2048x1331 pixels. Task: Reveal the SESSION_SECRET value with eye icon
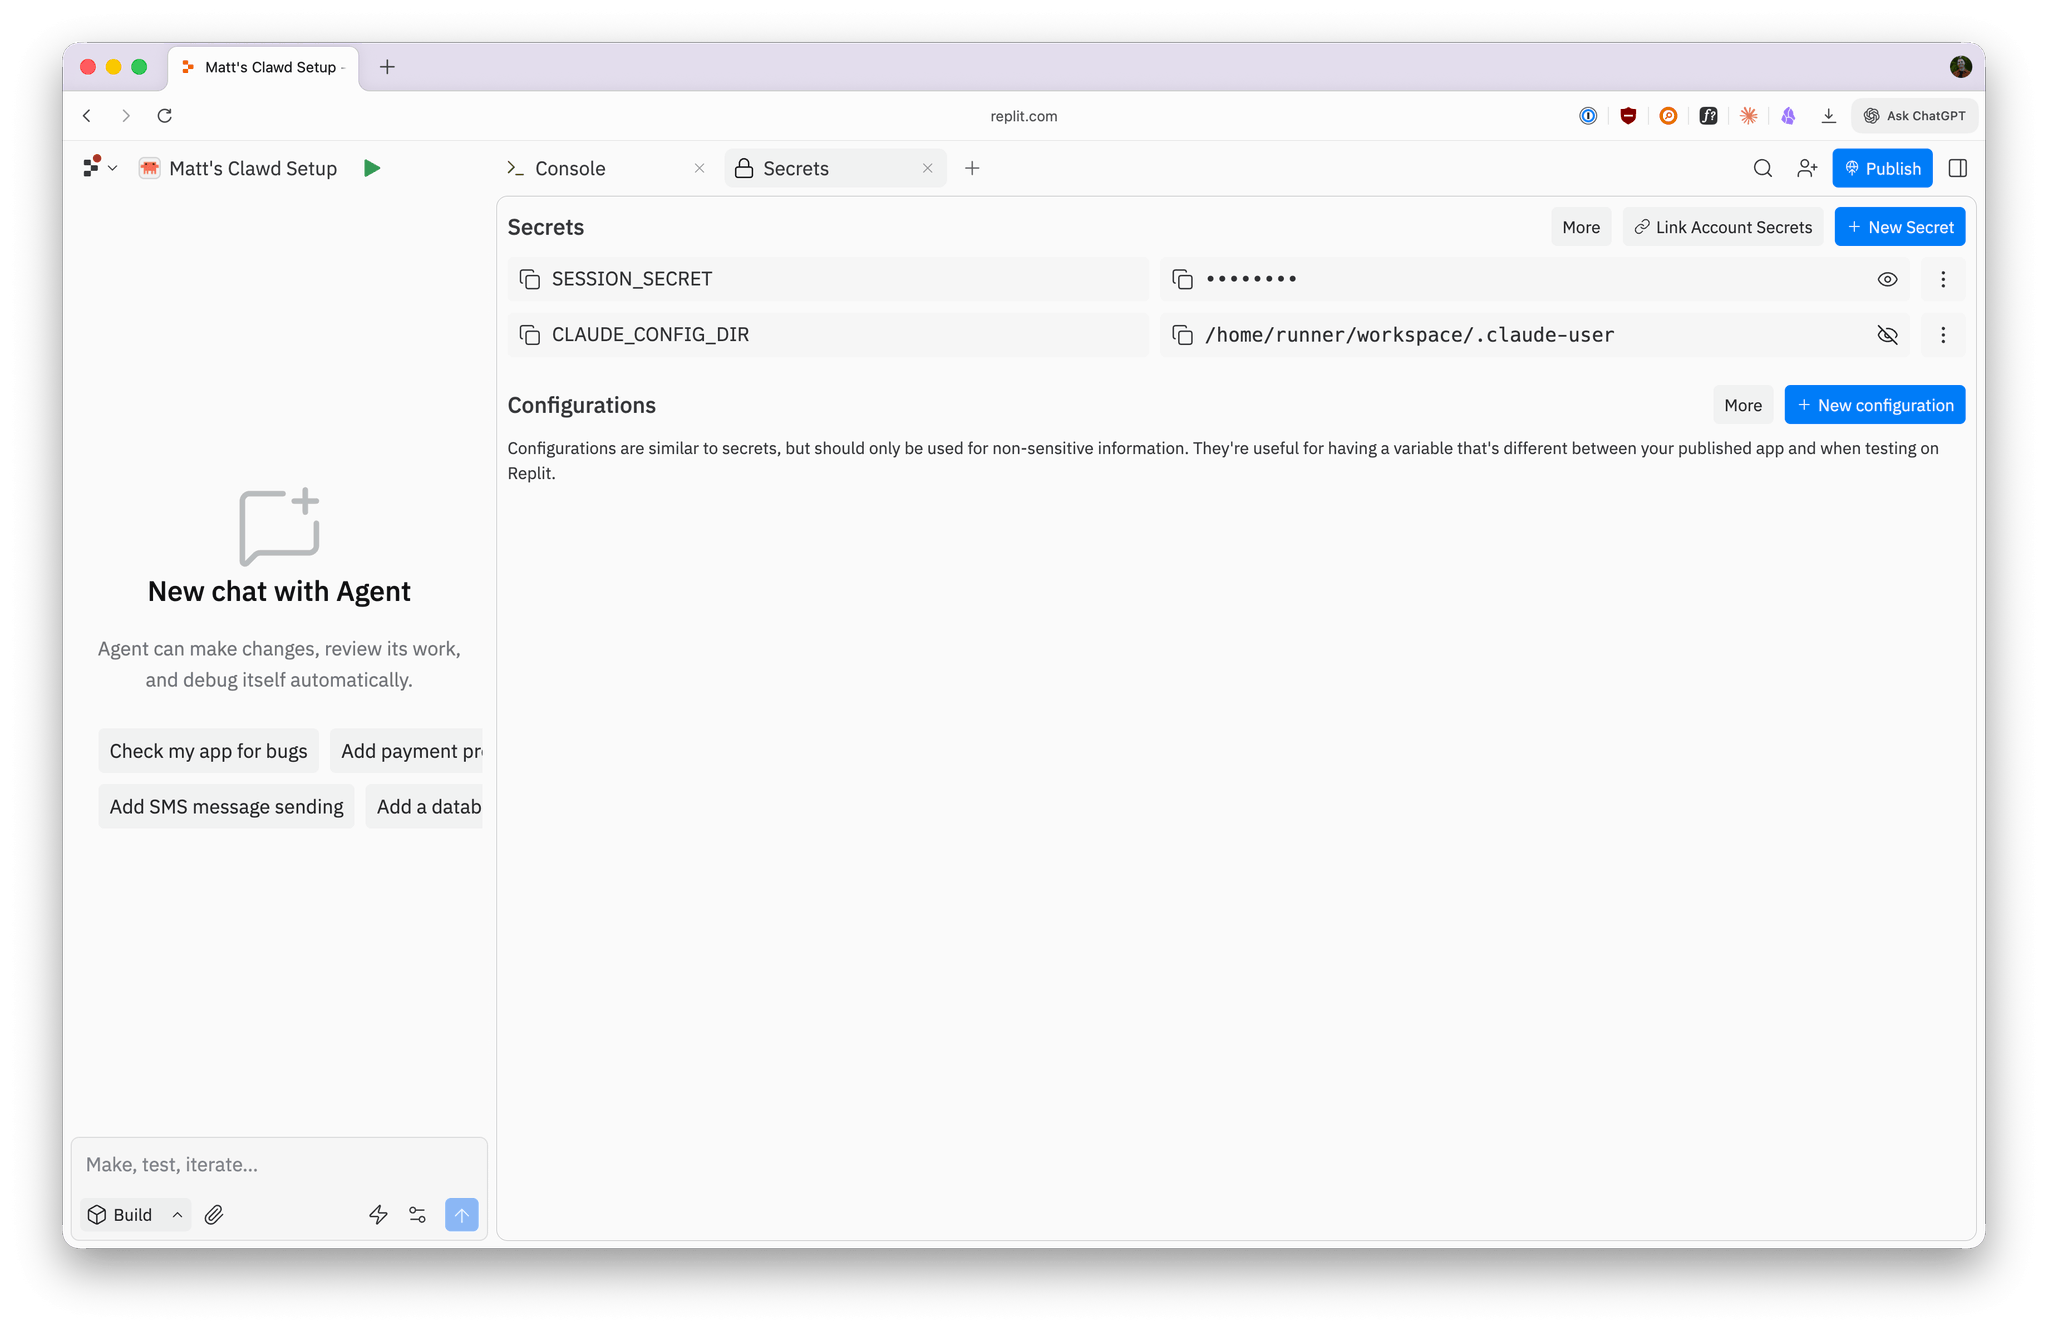1887,279
